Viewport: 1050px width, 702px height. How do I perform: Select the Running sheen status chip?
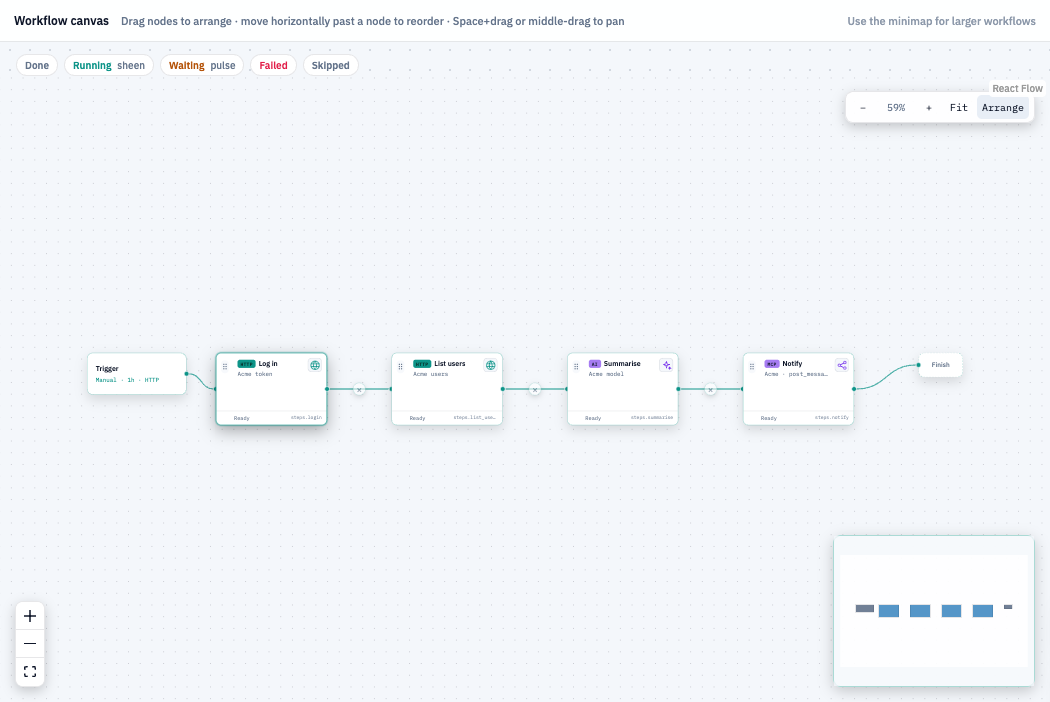[x=109, y=66]
